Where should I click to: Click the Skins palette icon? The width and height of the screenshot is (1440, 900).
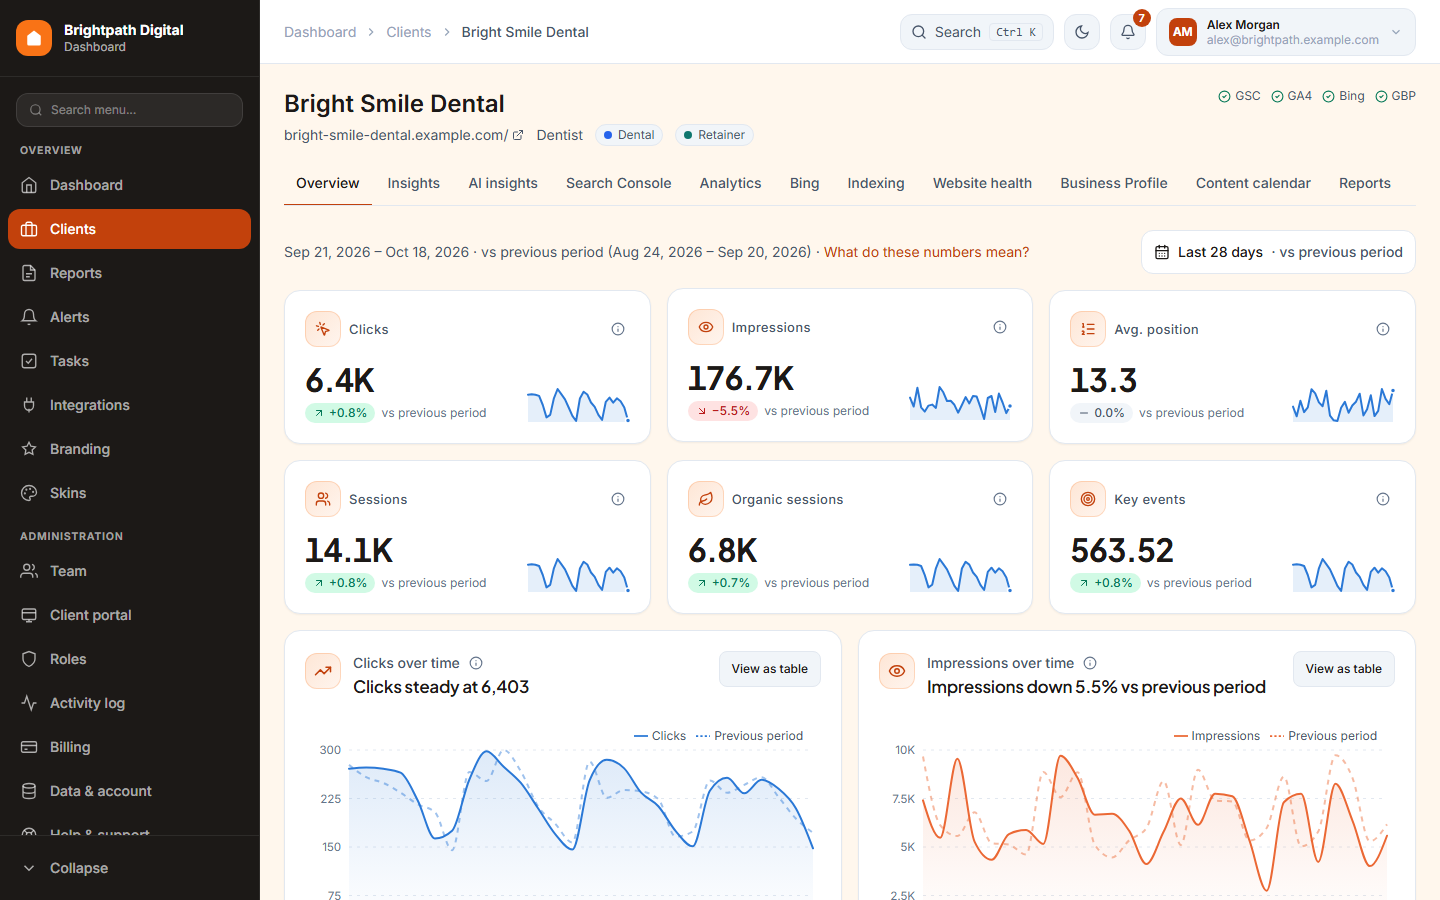click(x=29, y=493)
